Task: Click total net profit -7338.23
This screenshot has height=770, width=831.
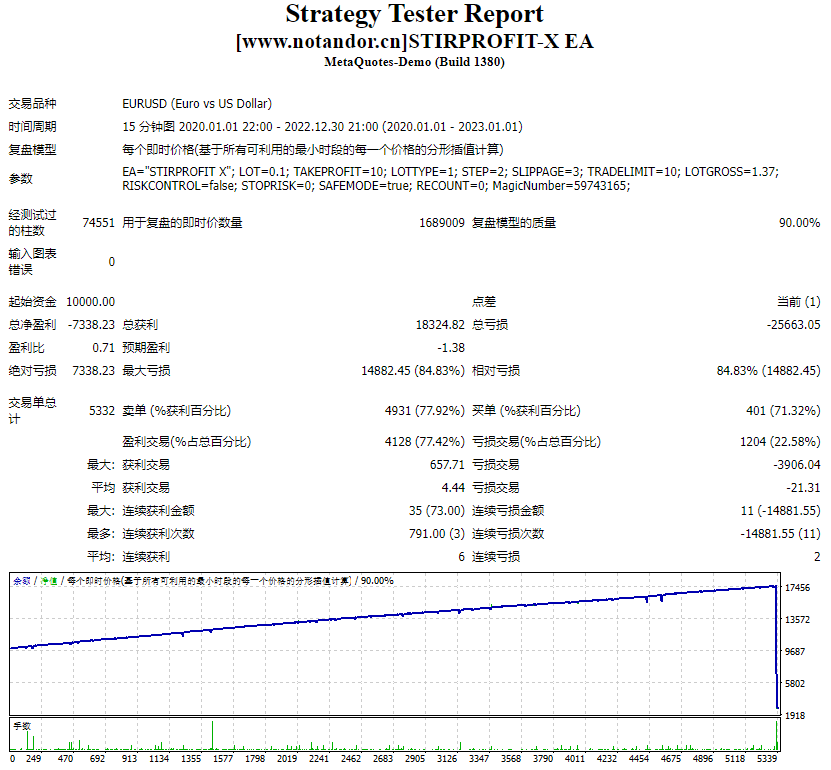Action: pos(91,325)
